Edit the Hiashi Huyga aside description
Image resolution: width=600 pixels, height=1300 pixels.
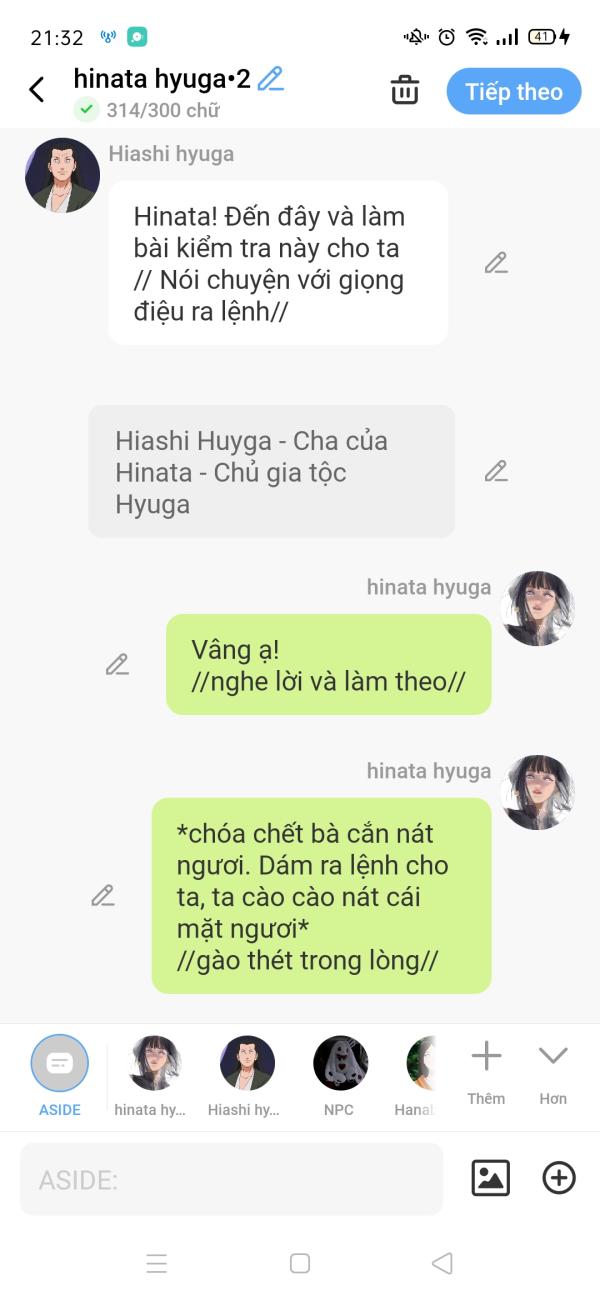[x=496, y=471]
